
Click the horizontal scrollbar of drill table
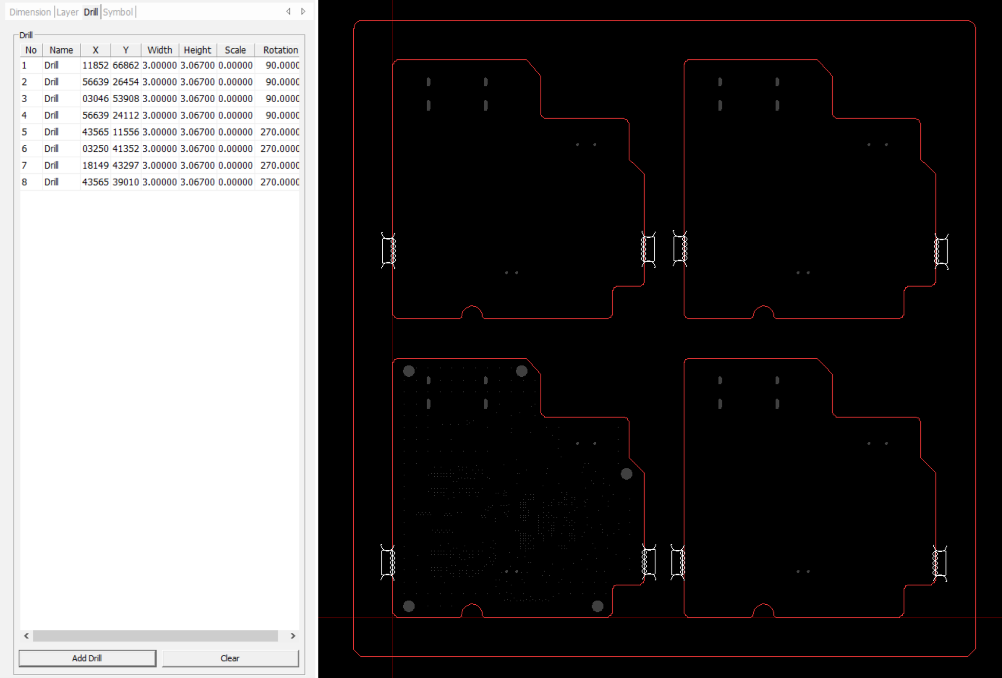tap(155, 636)
